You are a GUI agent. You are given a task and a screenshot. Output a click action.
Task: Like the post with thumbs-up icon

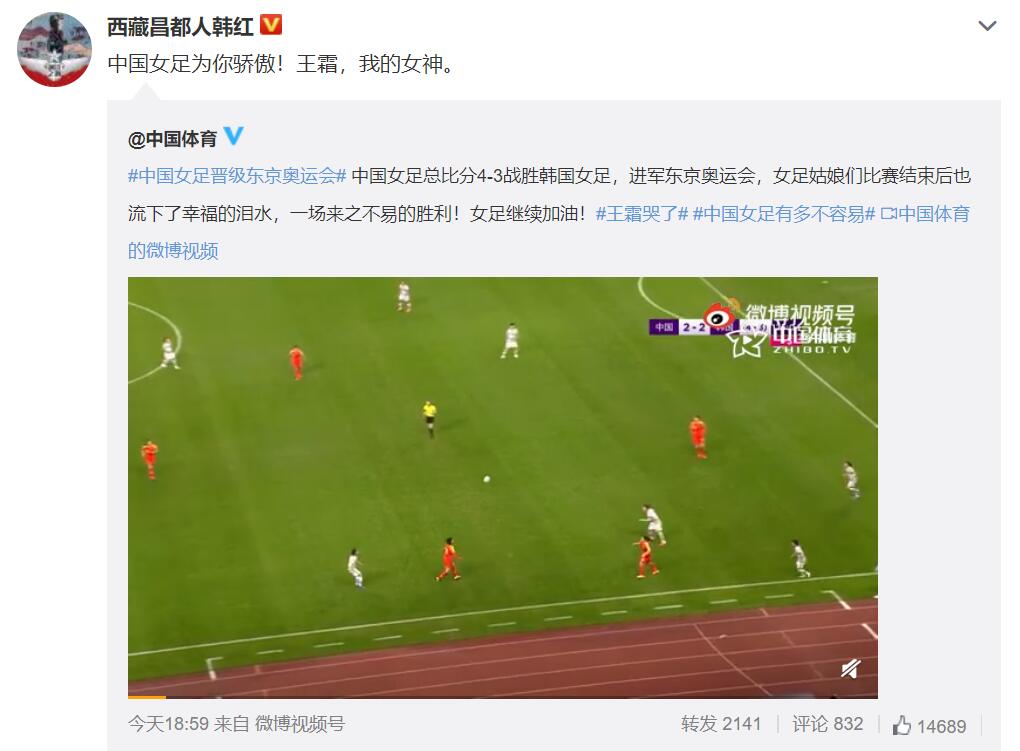[x=929, y=726]
